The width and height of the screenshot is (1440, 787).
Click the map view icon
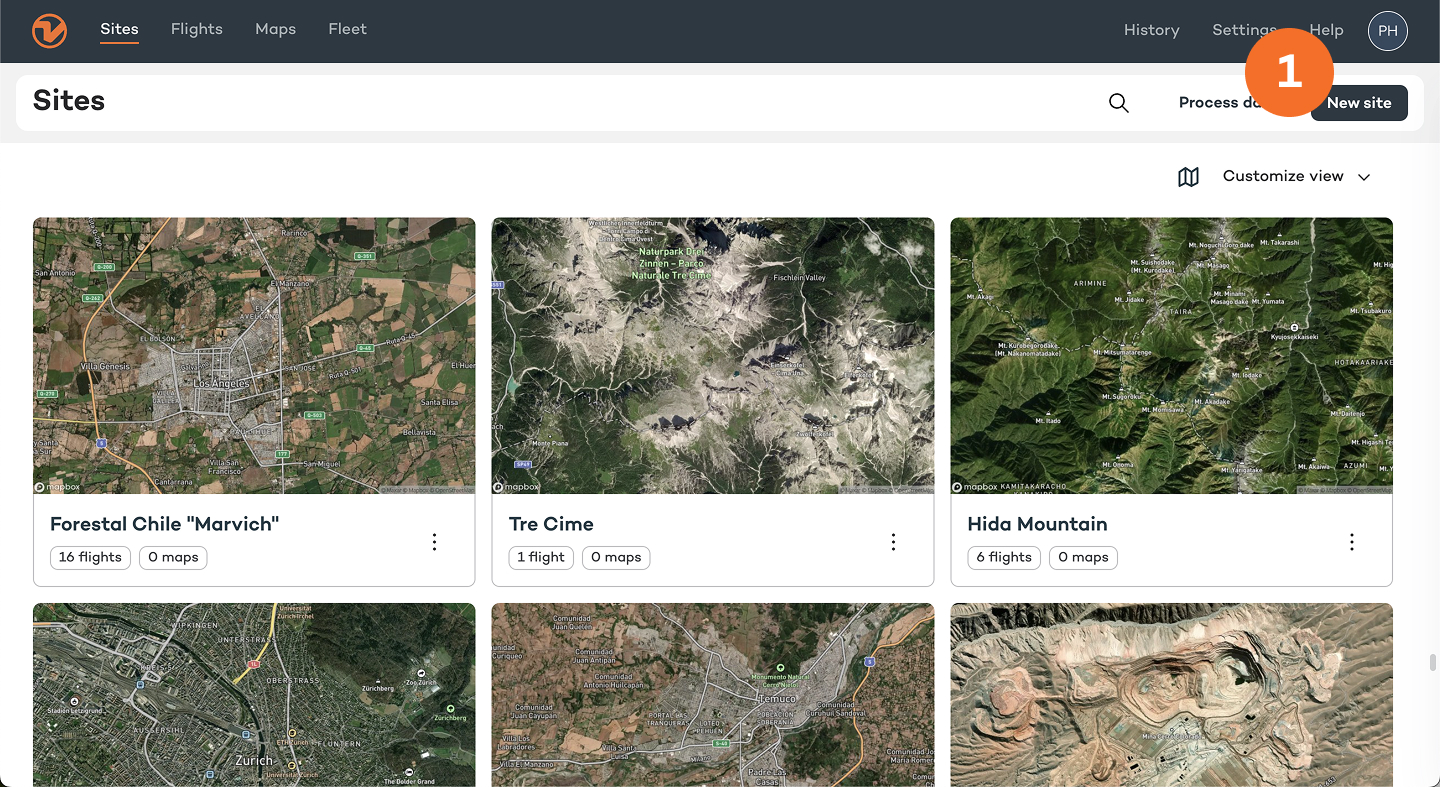pyautogui.click(x=1188, y=177)
